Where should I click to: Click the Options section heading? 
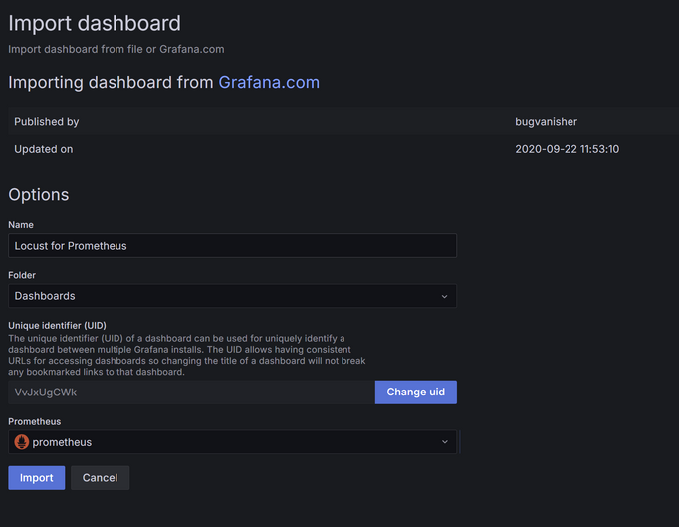coord(39,195)
